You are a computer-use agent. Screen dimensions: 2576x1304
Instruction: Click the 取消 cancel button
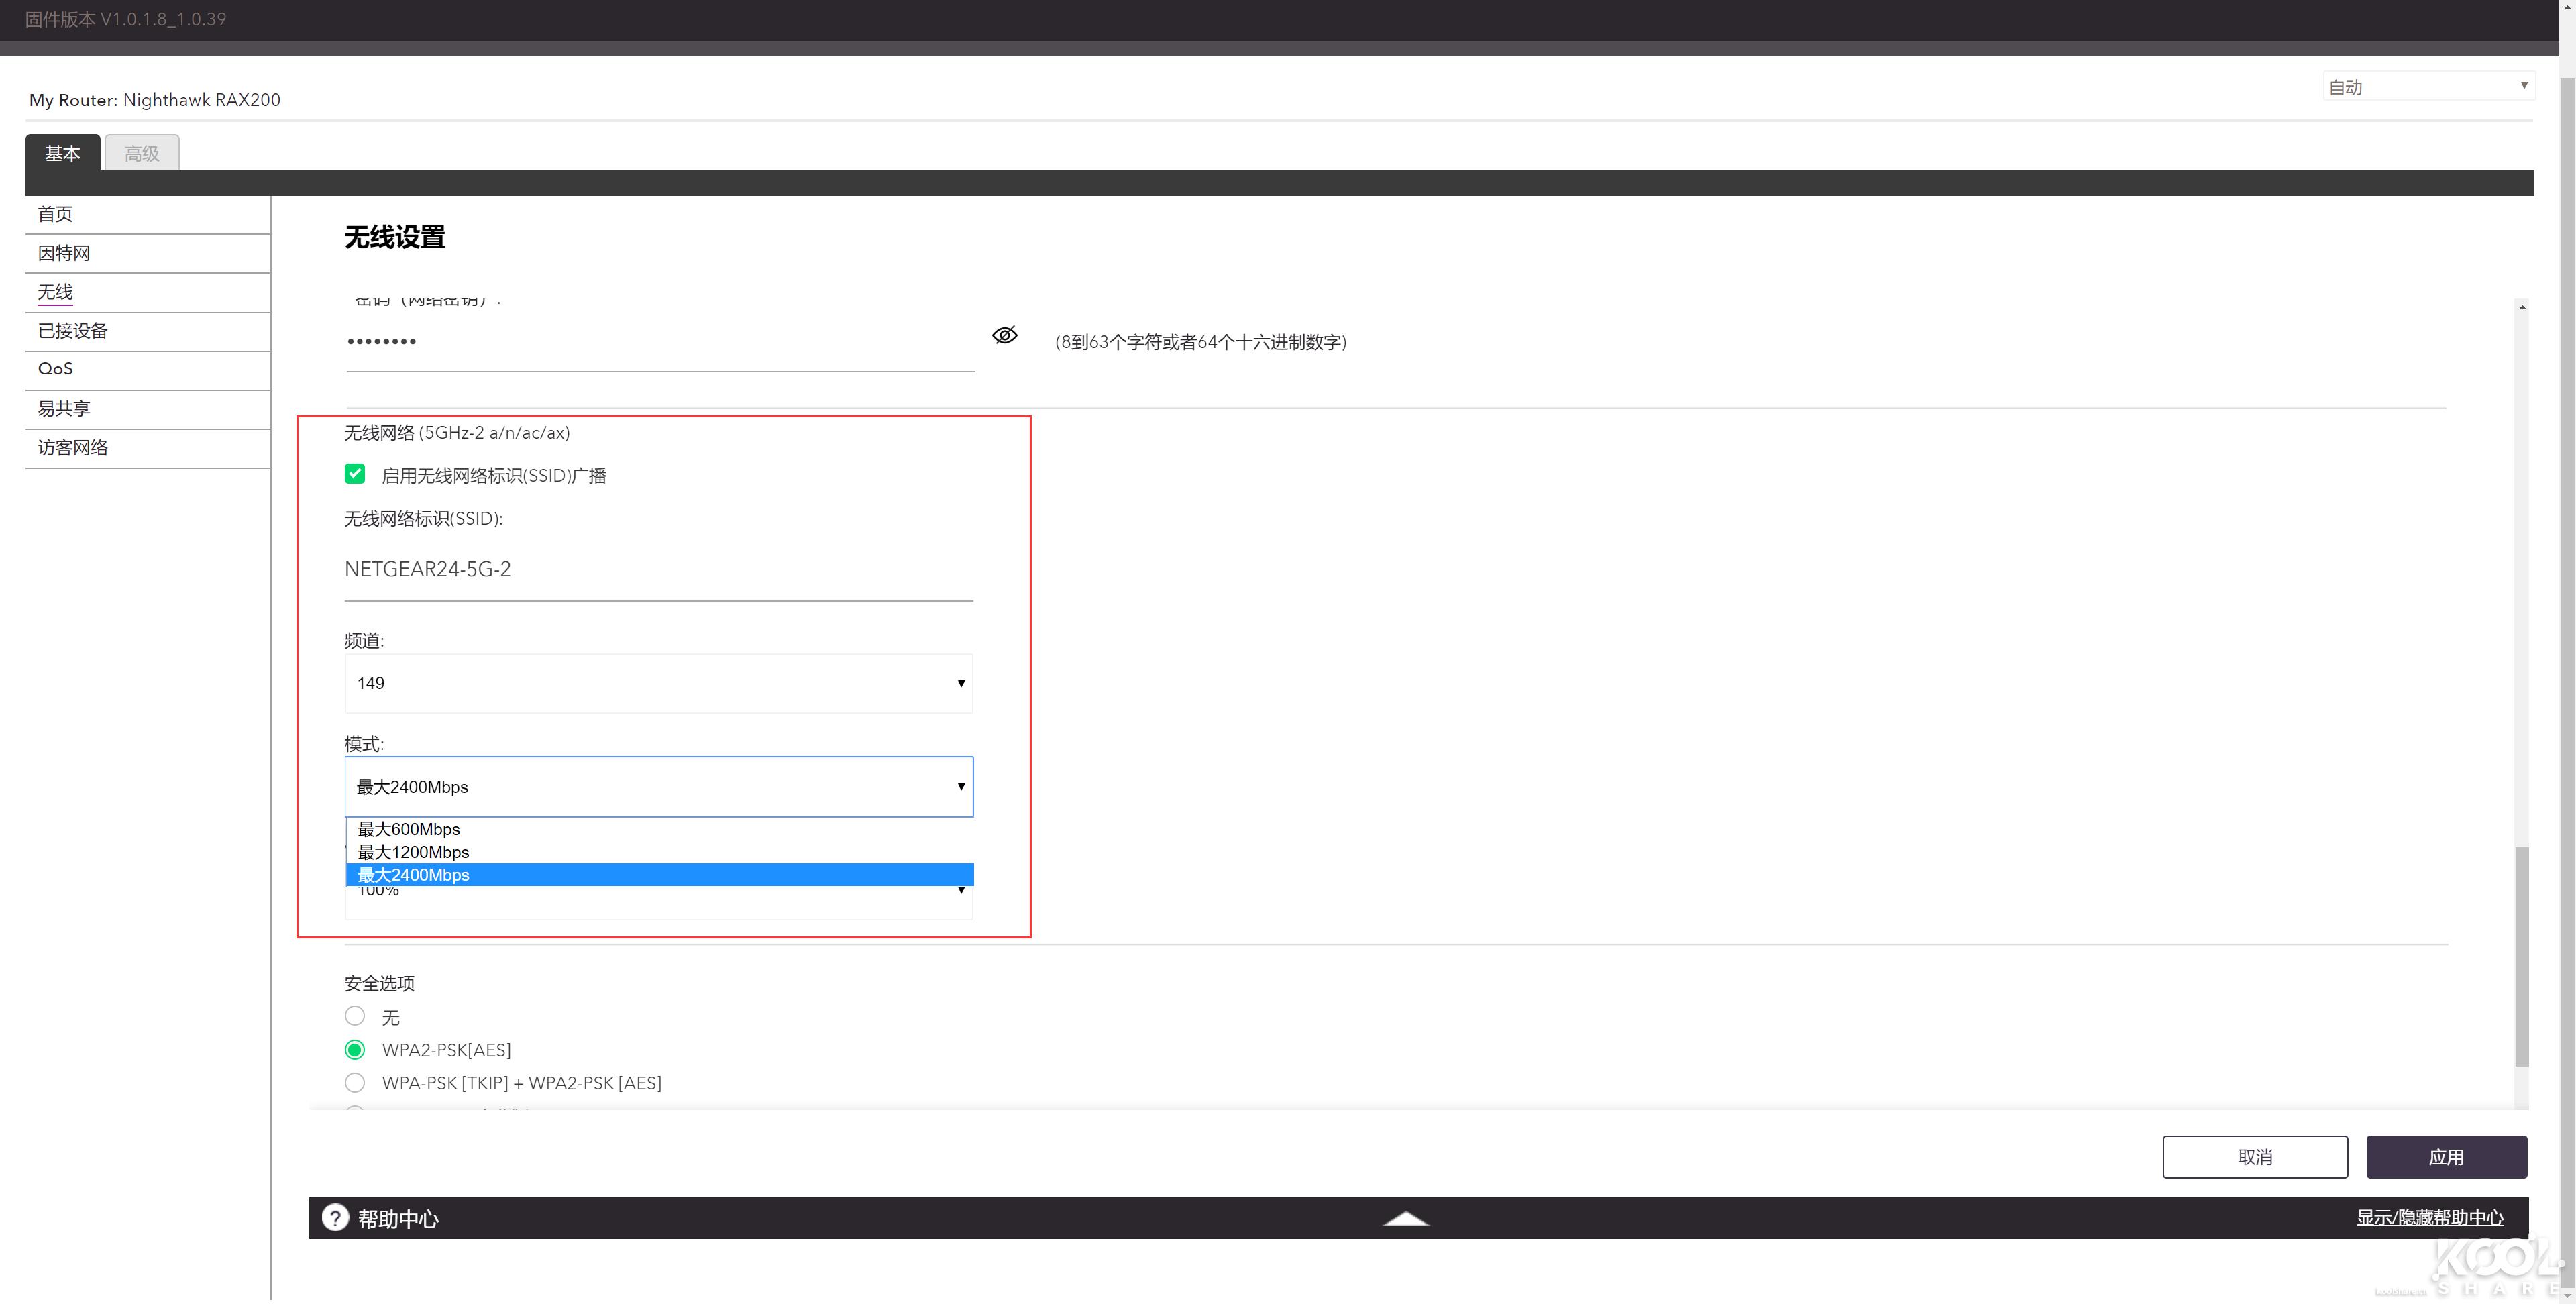coord(2254,1157)
